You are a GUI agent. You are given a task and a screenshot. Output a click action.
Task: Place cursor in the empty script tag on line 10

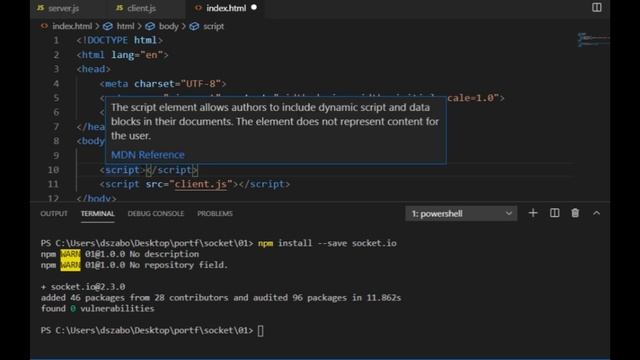[x=148, y=170]
